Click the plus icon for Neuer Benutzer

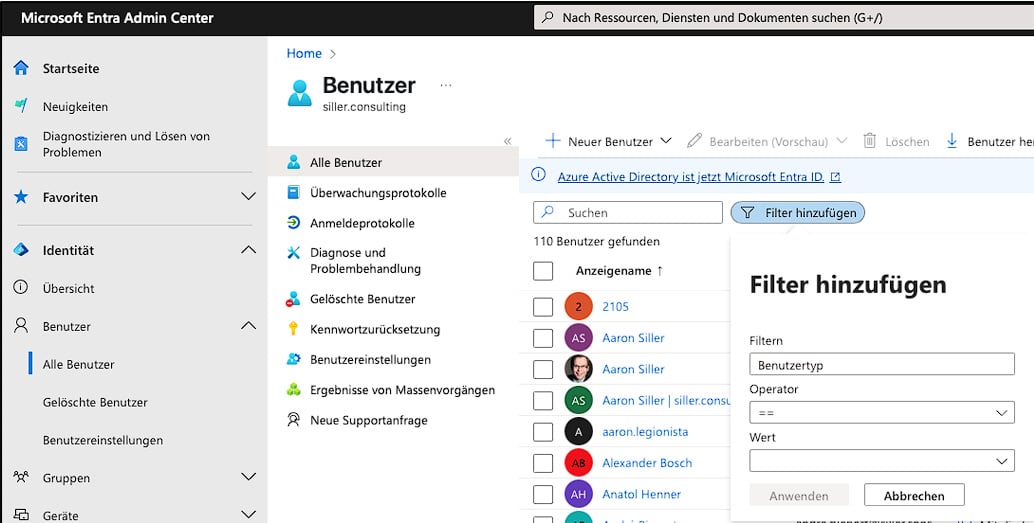tap(553, 140)
